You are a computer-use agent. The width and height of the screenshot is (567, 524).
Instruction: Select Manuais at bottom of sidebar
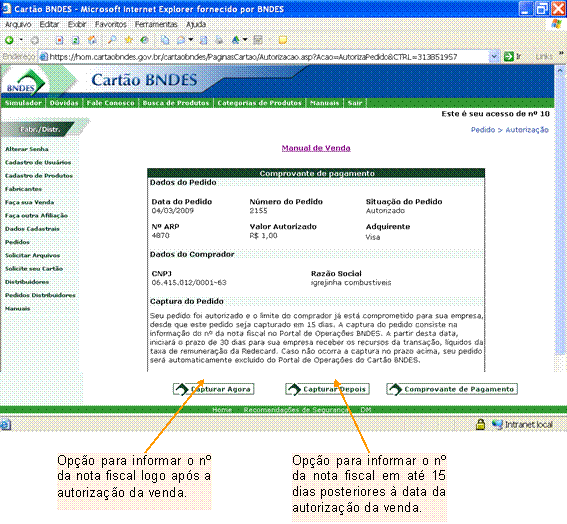click(17, 308)
